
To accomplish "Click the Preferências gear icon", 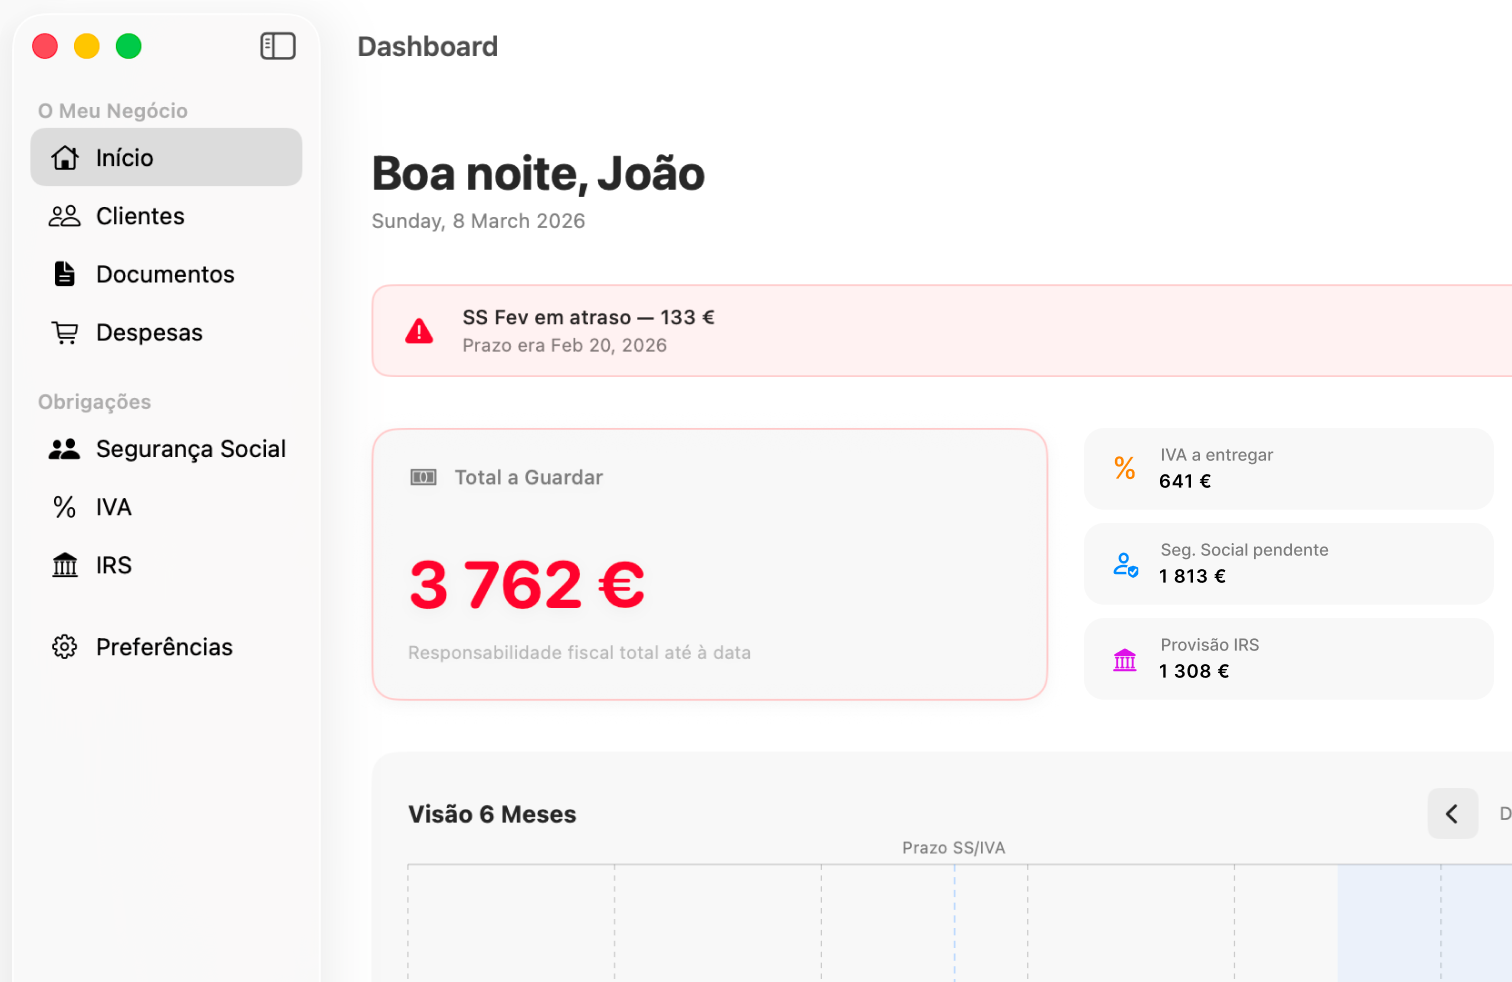I will (64, 646).
